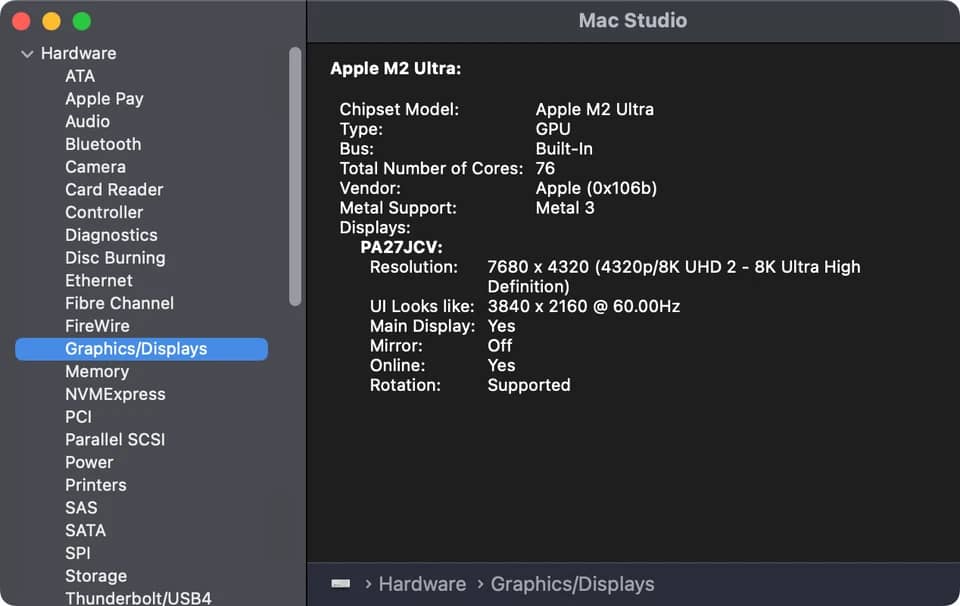Open the ATA hardware entry
Image resolution: width=960 pixels, height=606 pixels.
coord(80,76)
